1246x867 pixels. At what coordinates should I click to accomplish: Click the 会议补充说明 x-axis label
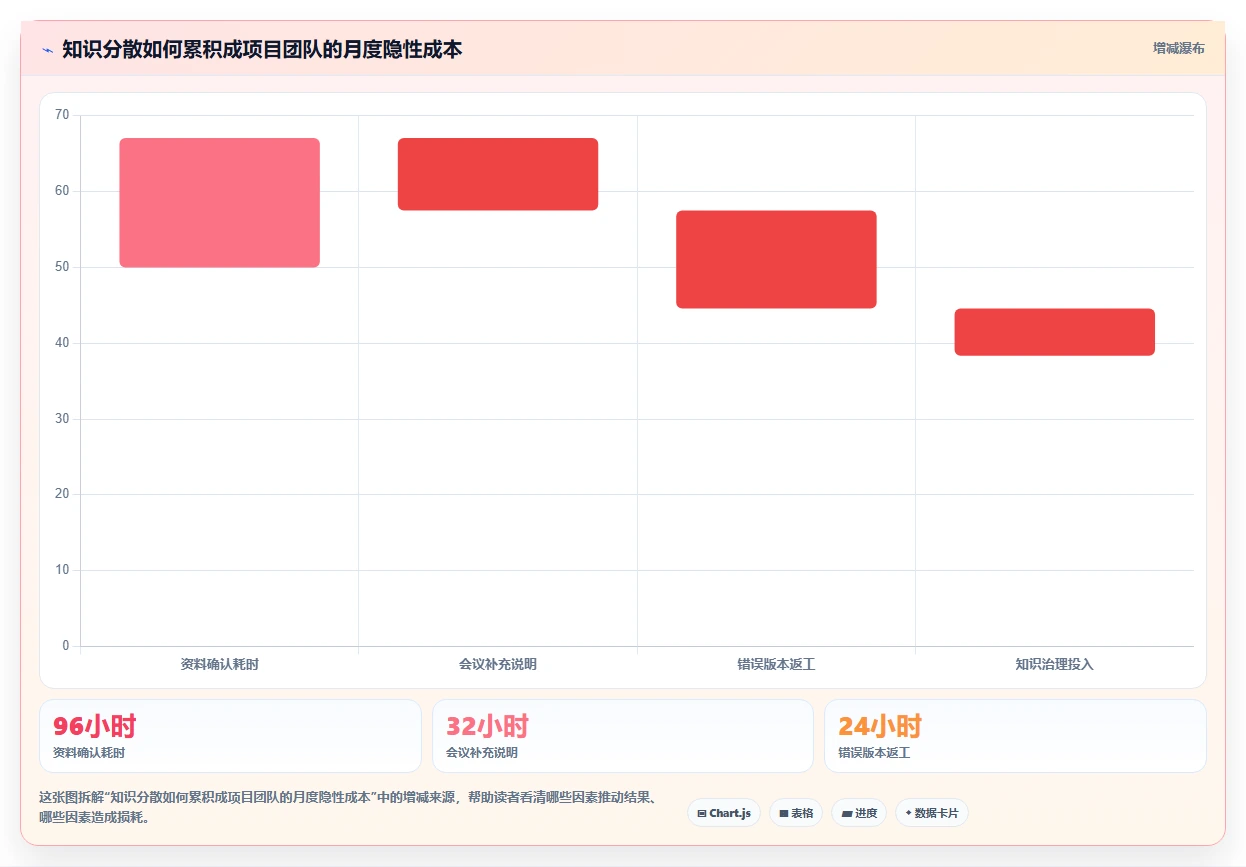point(498,664)
